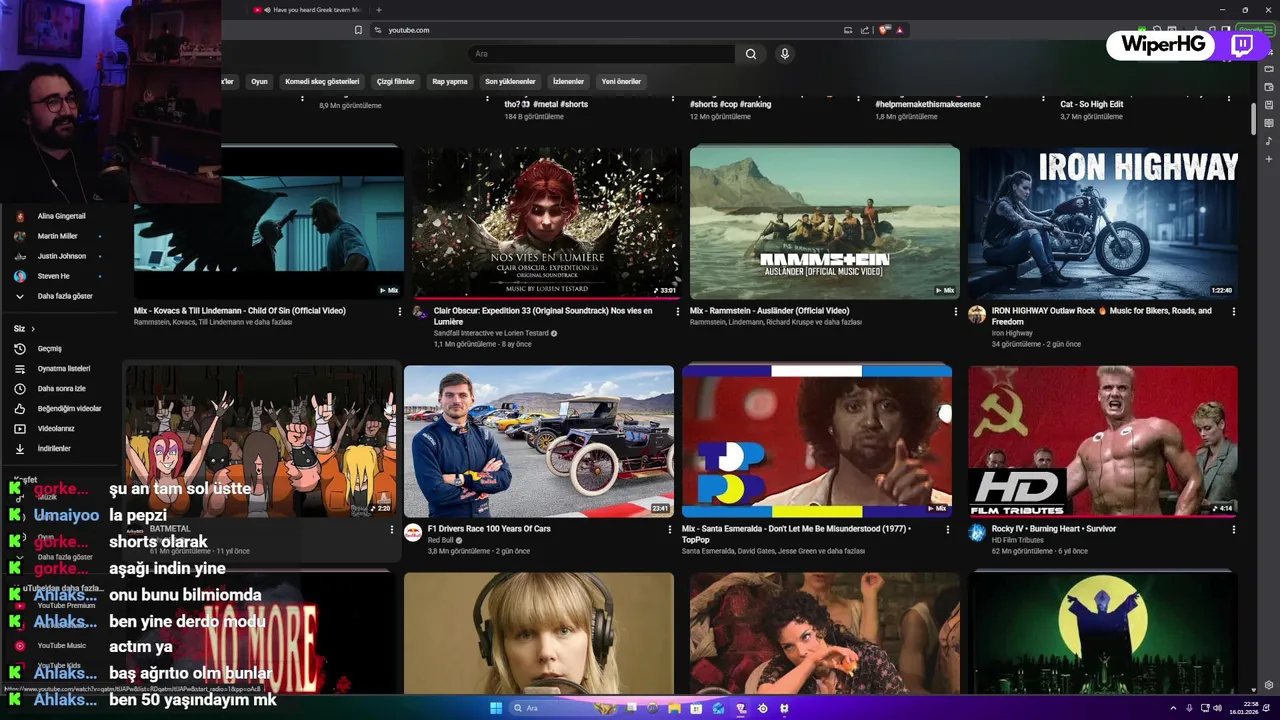Image resolution: width=1280 pixels, height=720 pixels.
Task: Click the YouTube search input field
Action: tap(601, 54)
